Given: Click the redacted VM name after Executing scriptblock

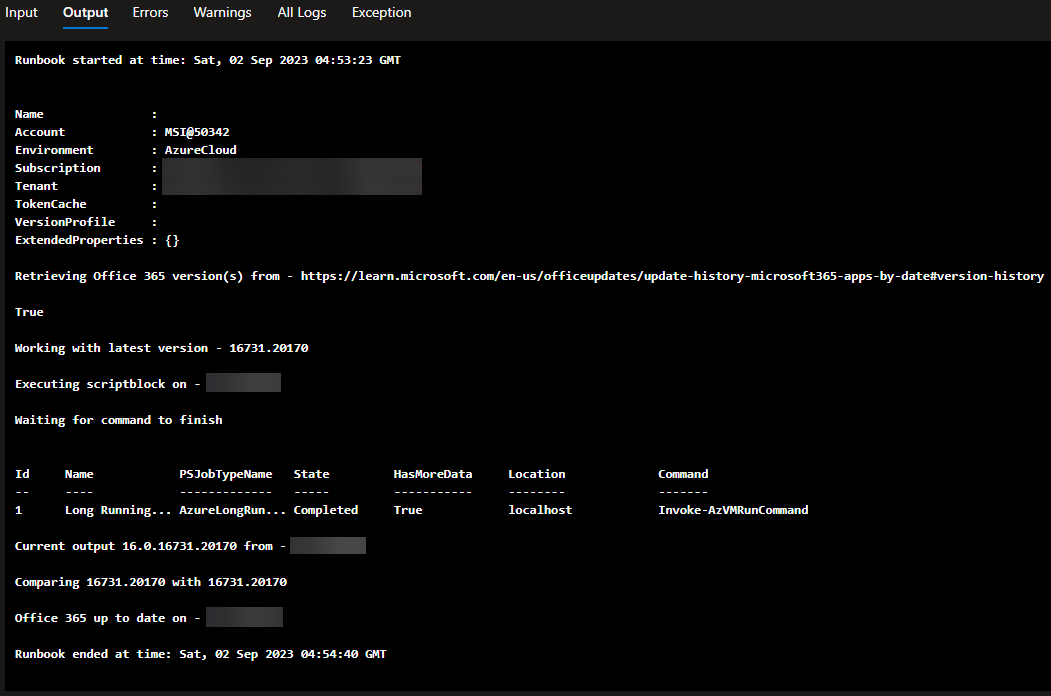Looking at the screenshot, I should [x=243, y=382].
